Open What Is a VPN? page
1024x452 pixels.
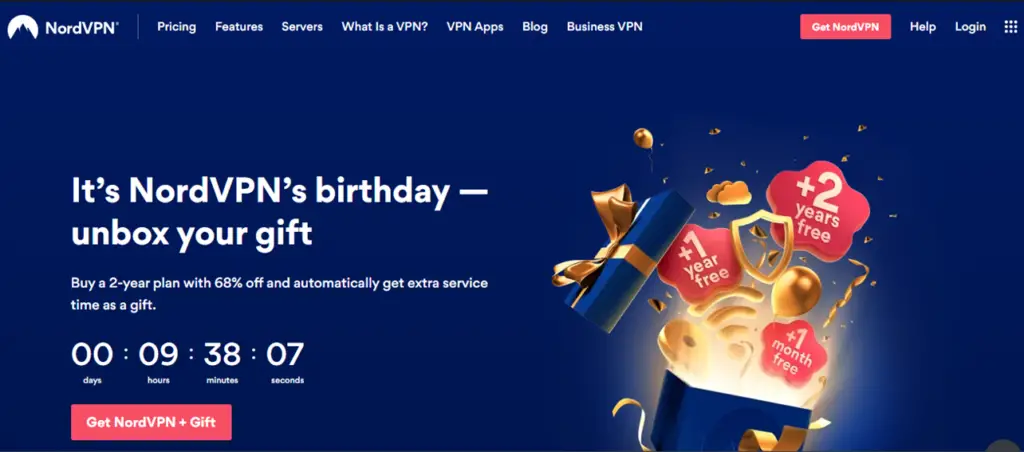point(385,27)
